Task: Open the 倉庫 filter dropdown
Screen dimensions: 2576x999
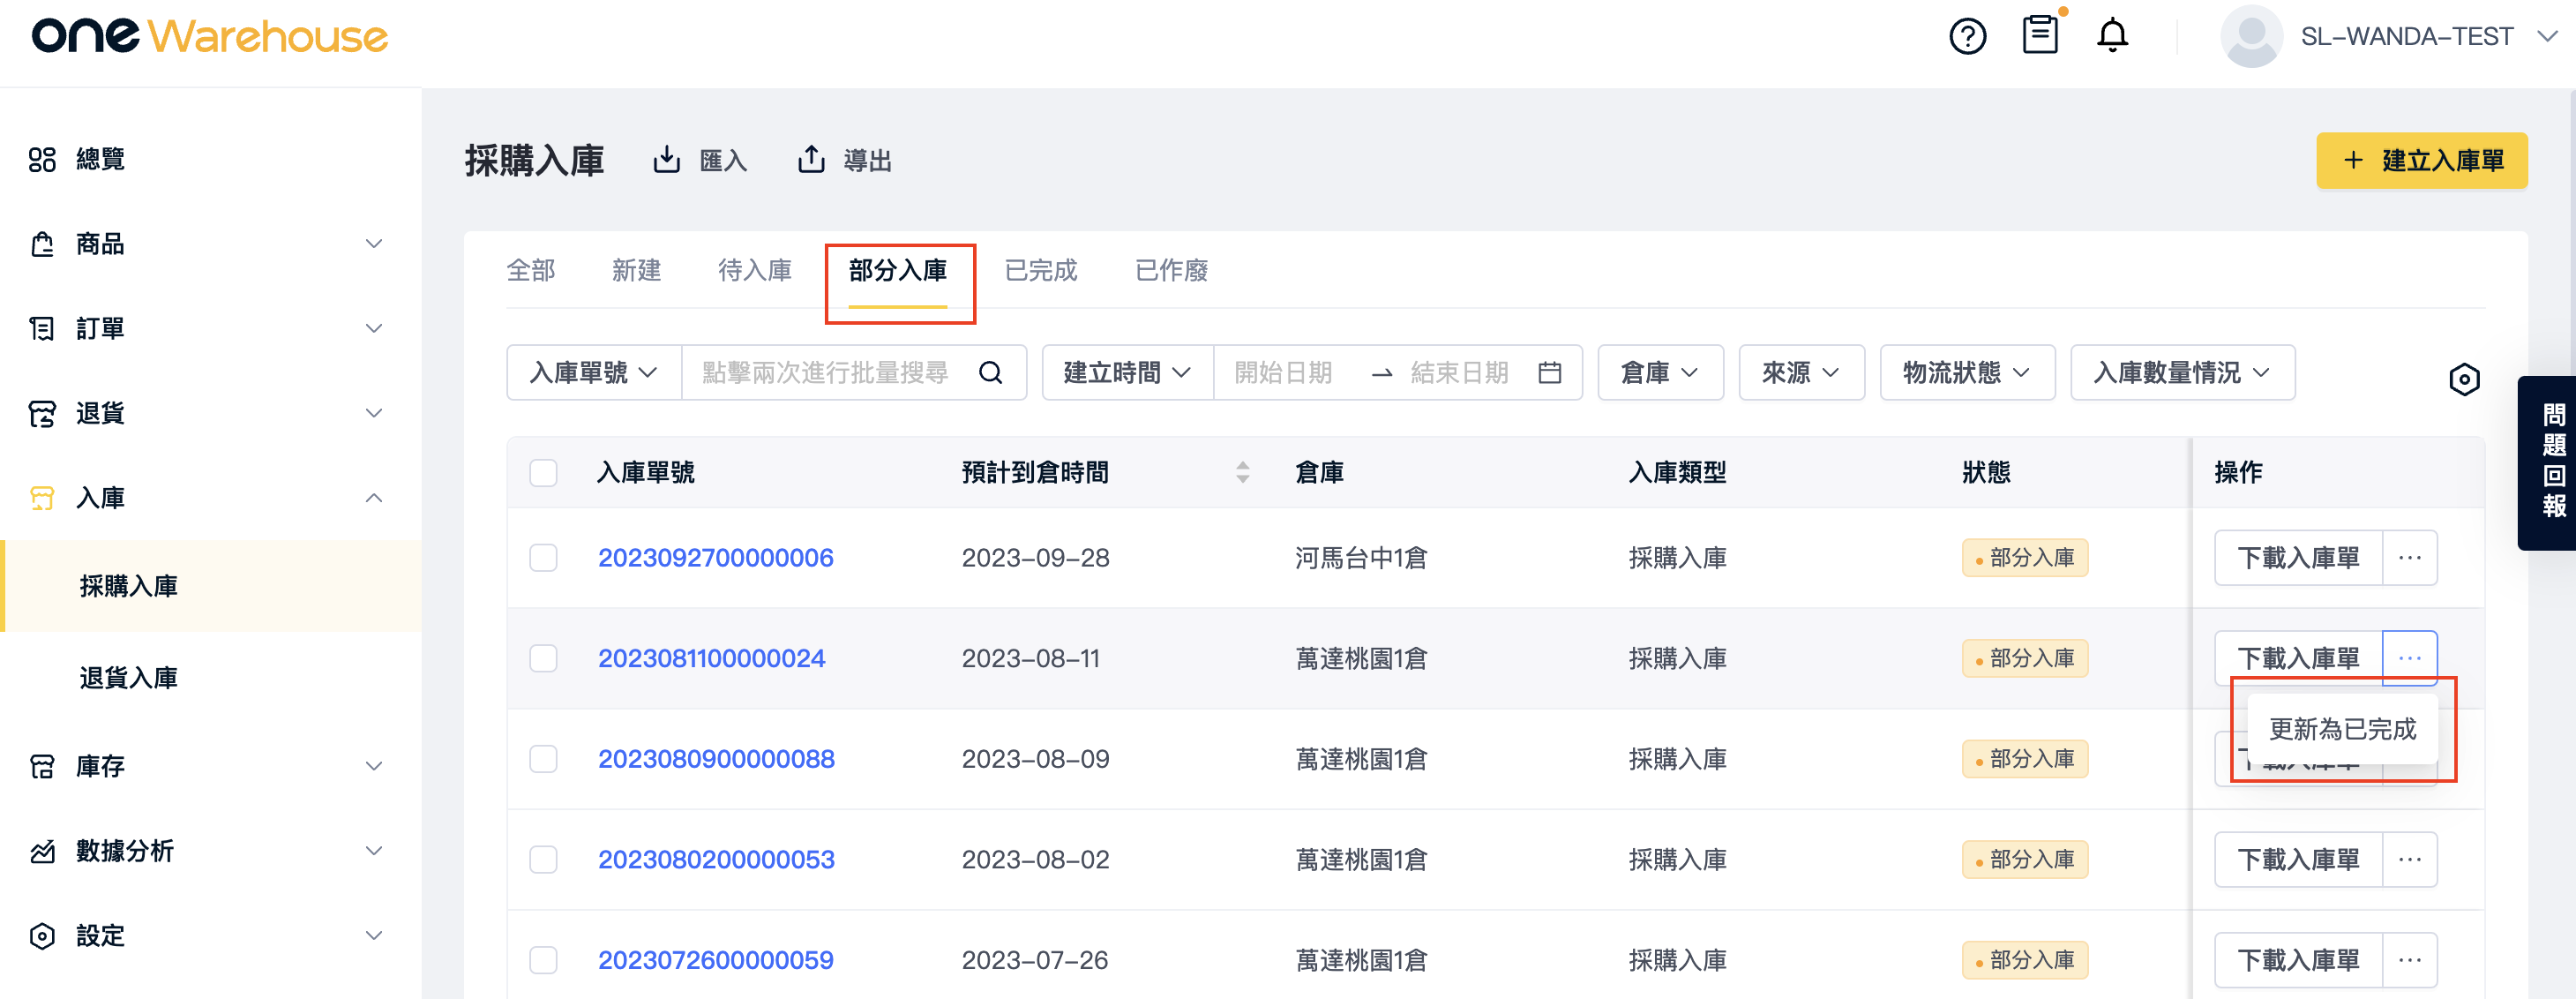Action: tap(1660, 373)
